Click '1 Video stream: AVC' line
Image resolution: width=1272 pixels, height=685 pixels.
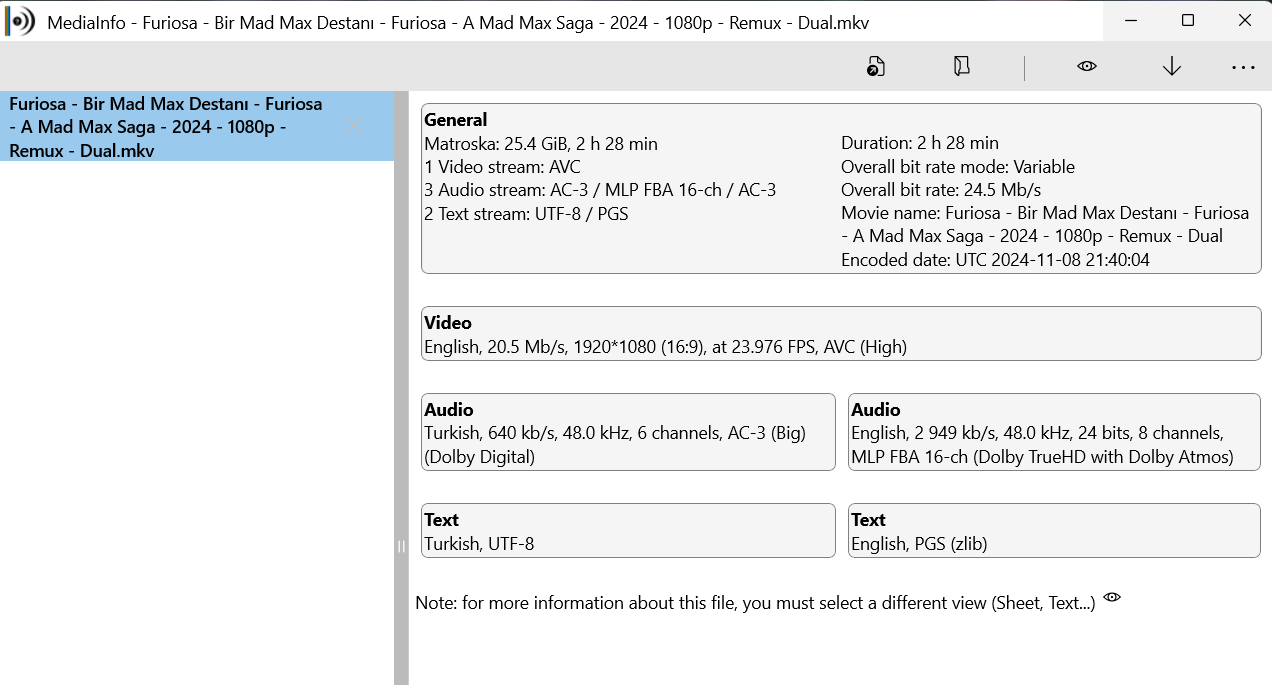point(502,167)
